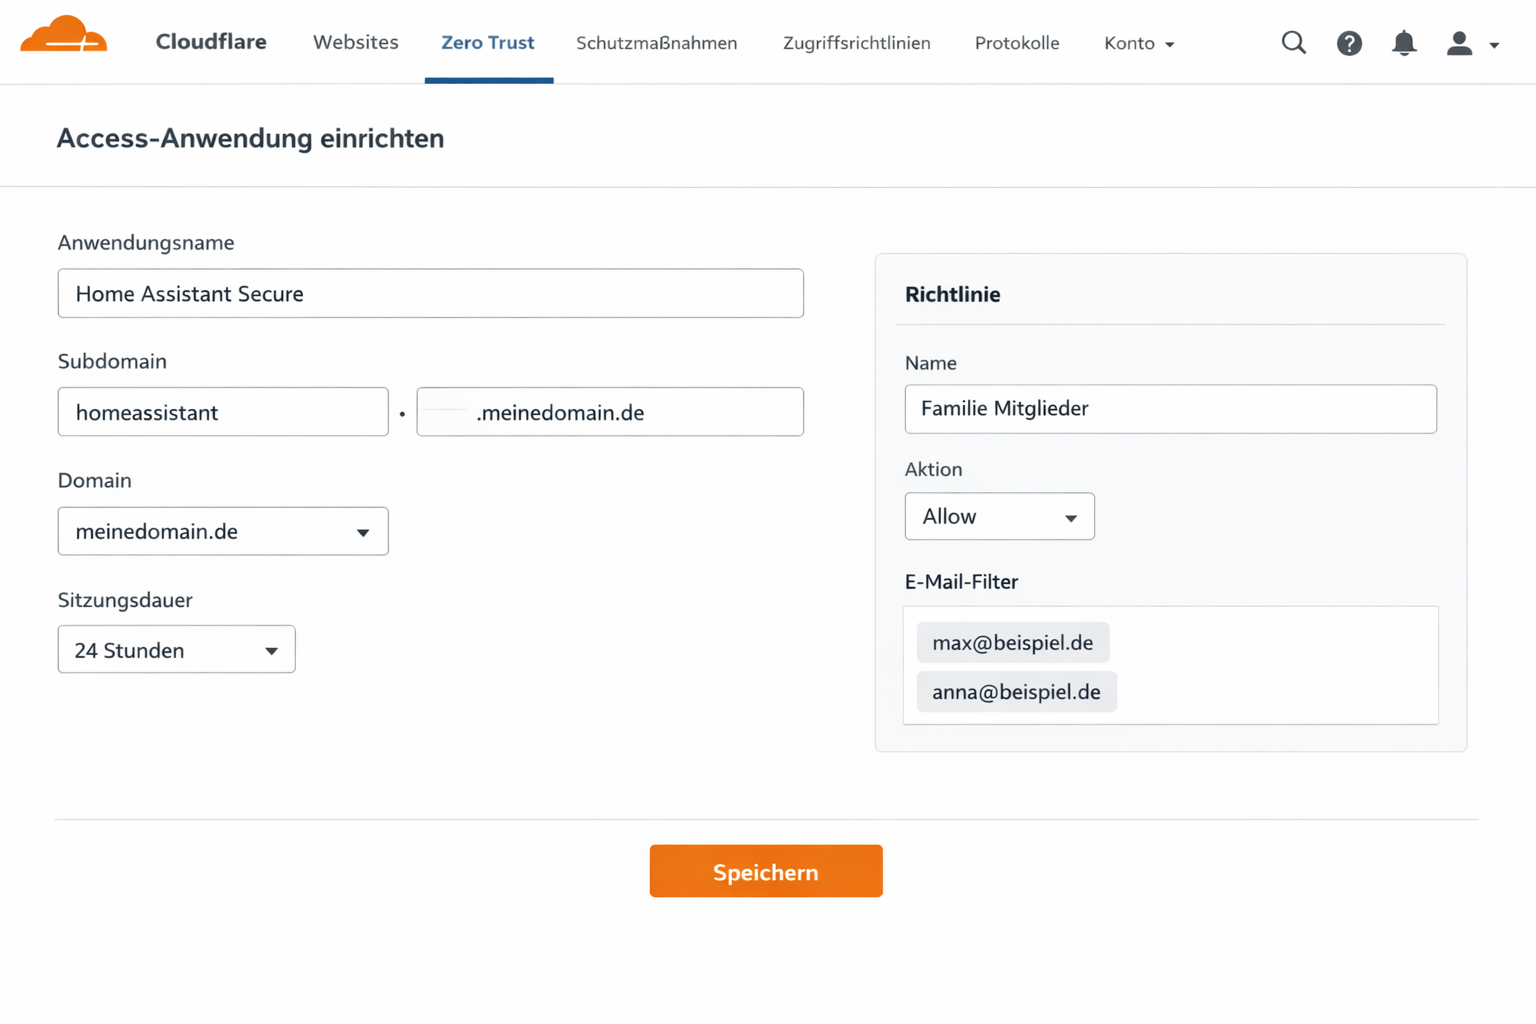Click the Richtlinie panel heading
This screenshot has width=1536, height=1024.
[953, 294]
